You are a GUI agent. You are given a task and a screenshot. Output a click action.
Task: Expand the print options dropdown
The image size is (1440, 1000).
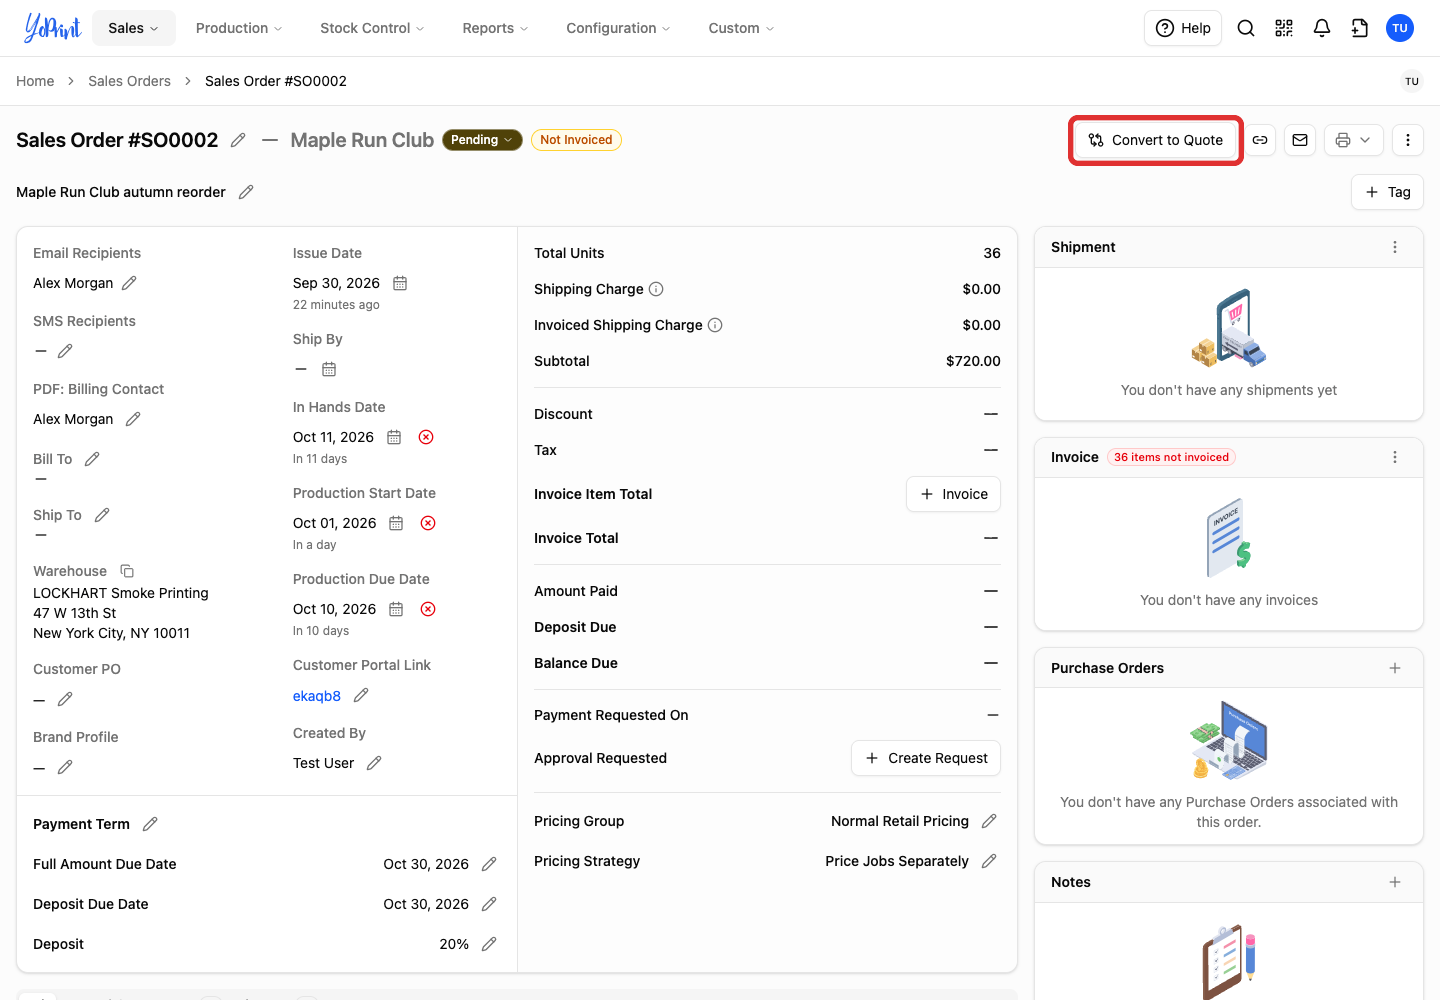click(1354, 140)
